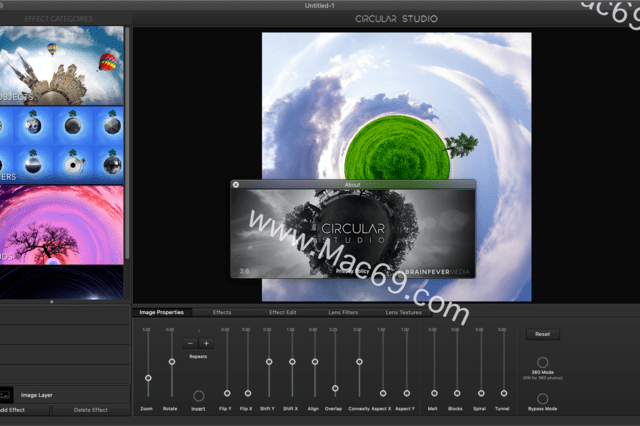Click the Melt slider handle
This screenshot has height=426, width=640.
pos(434,393)
